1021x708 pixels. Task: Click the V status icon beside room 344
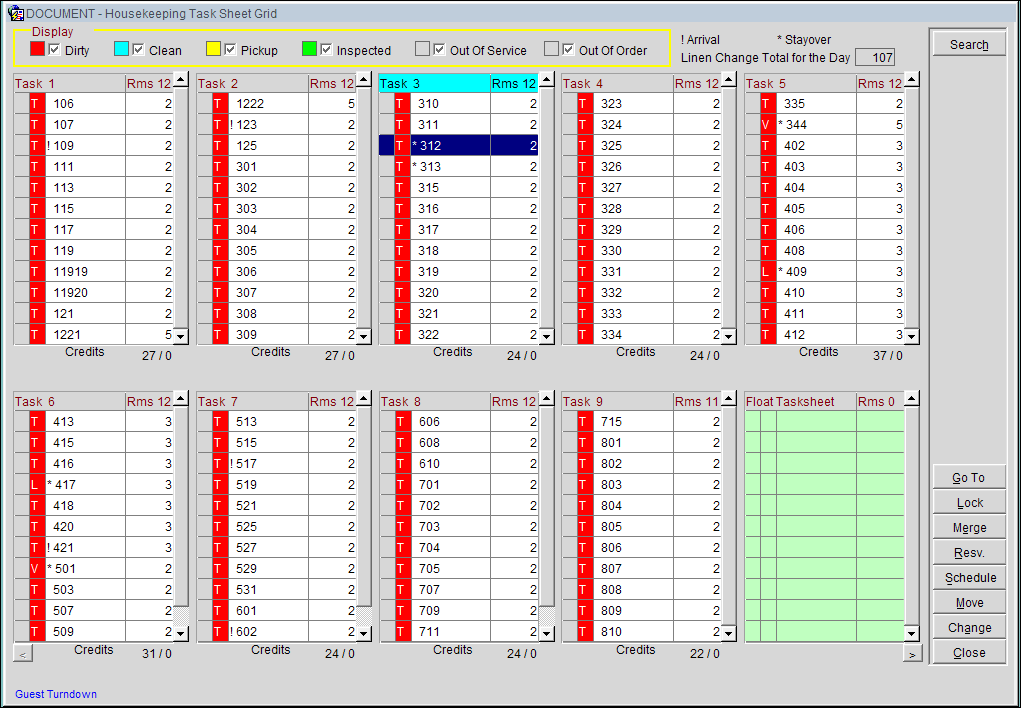[x=768, y=125]
